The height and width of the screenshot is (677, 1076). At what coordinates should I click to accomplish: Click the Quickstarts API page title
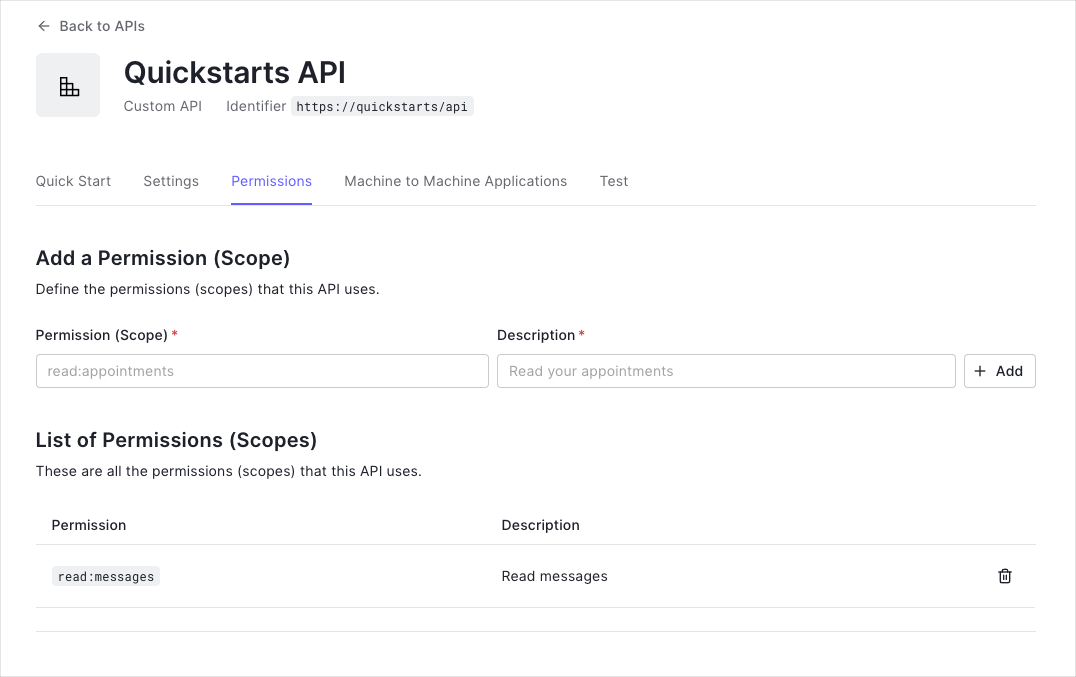point(234,72)
